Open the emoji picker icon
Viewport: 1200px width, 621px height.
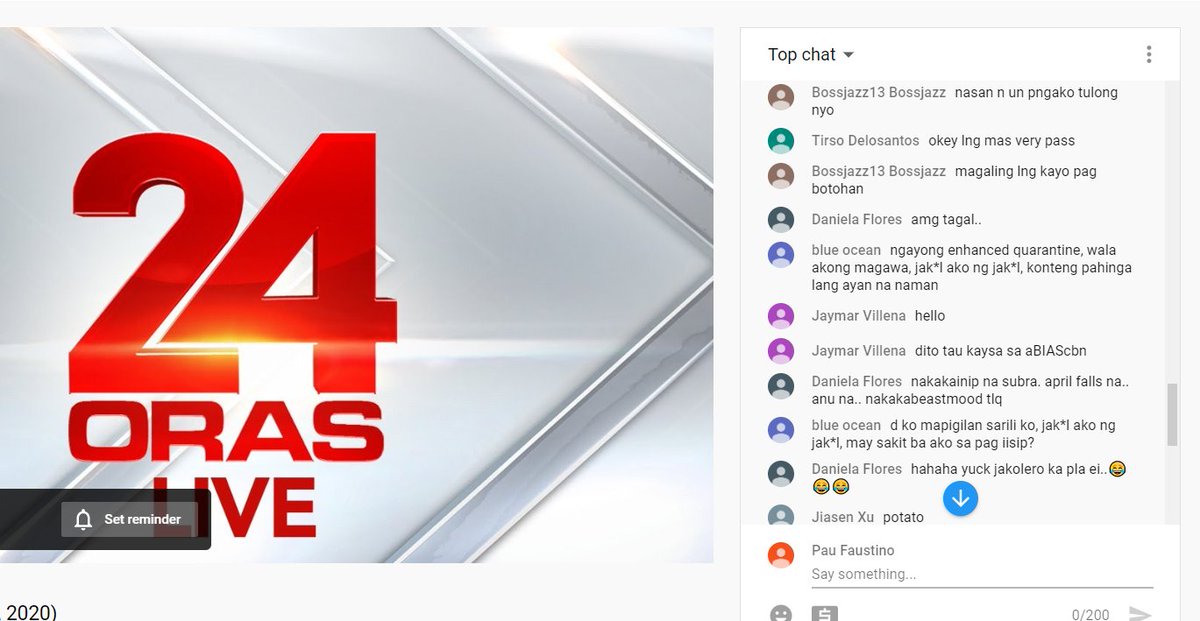781,613
